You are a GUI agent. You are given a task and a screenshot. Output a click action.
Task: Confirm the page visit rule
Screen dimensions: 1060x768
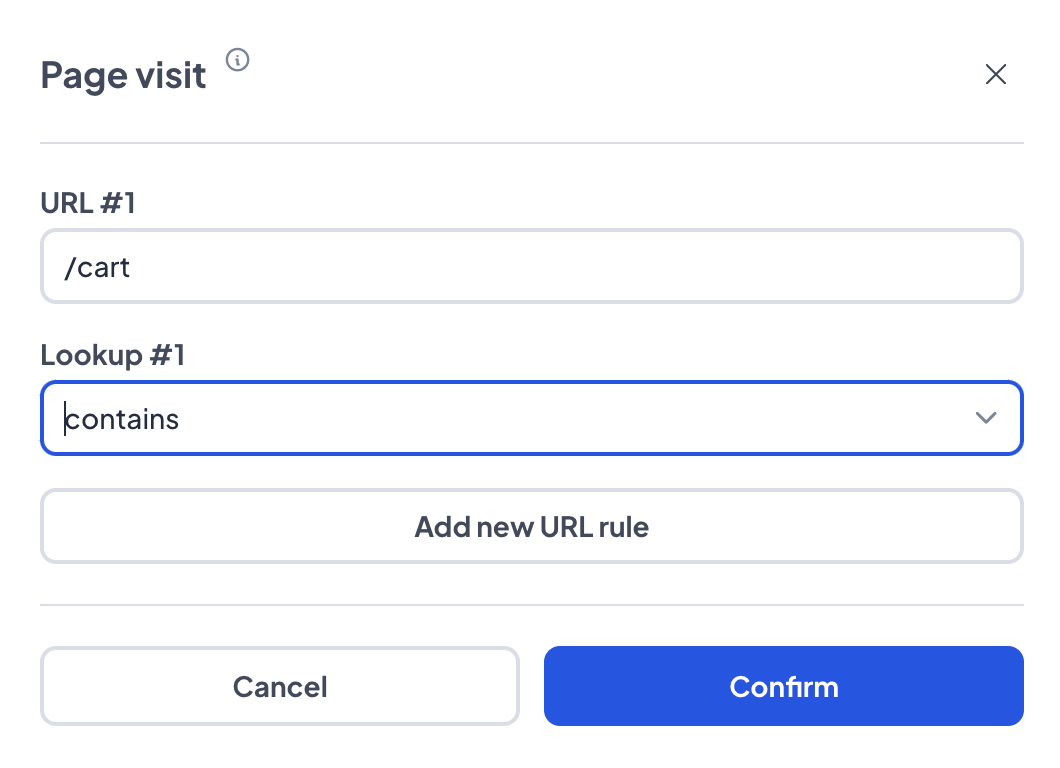tap(784, 686)
